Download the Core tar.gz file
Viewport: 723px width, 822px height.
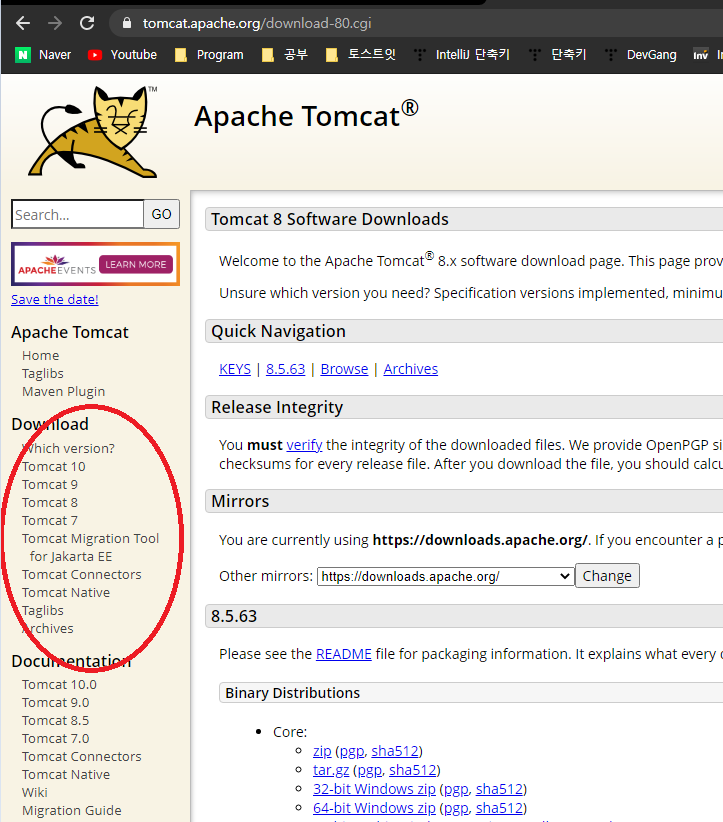[331, 770]
